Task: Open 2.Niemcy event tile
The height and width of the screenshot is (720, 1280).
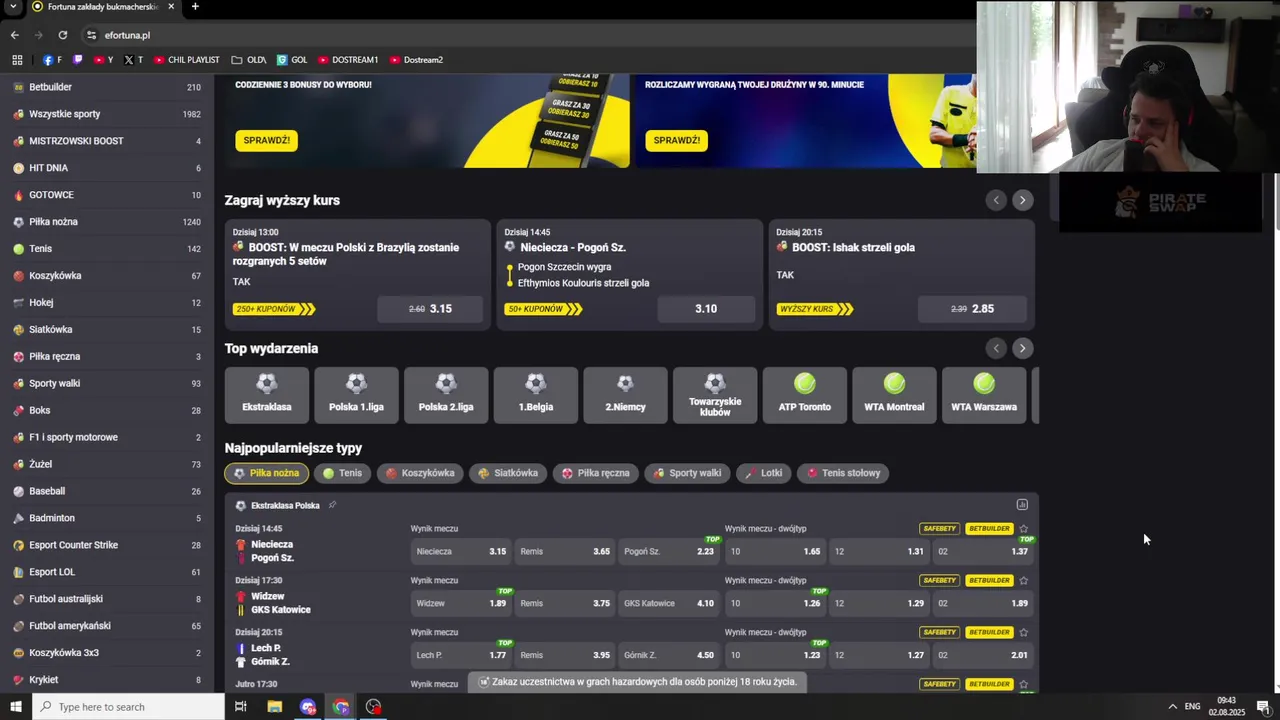Action: [625, 395]
